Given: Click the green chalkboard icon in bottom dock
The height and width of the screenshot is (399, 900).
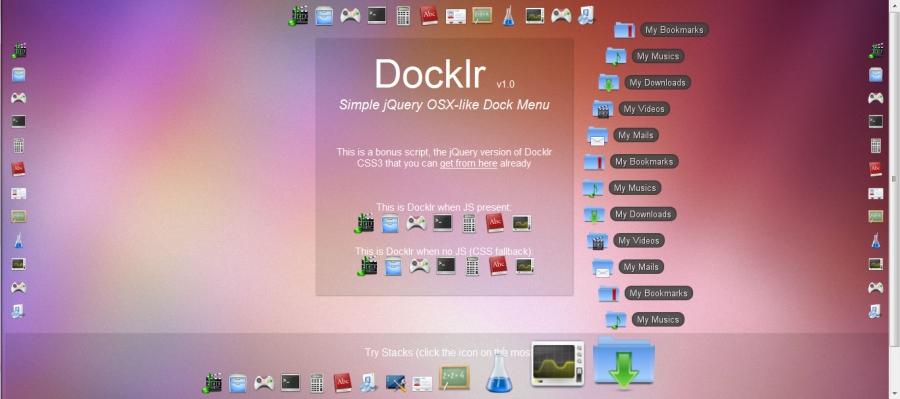Looking at the screenshot, I should pos(454,378).
